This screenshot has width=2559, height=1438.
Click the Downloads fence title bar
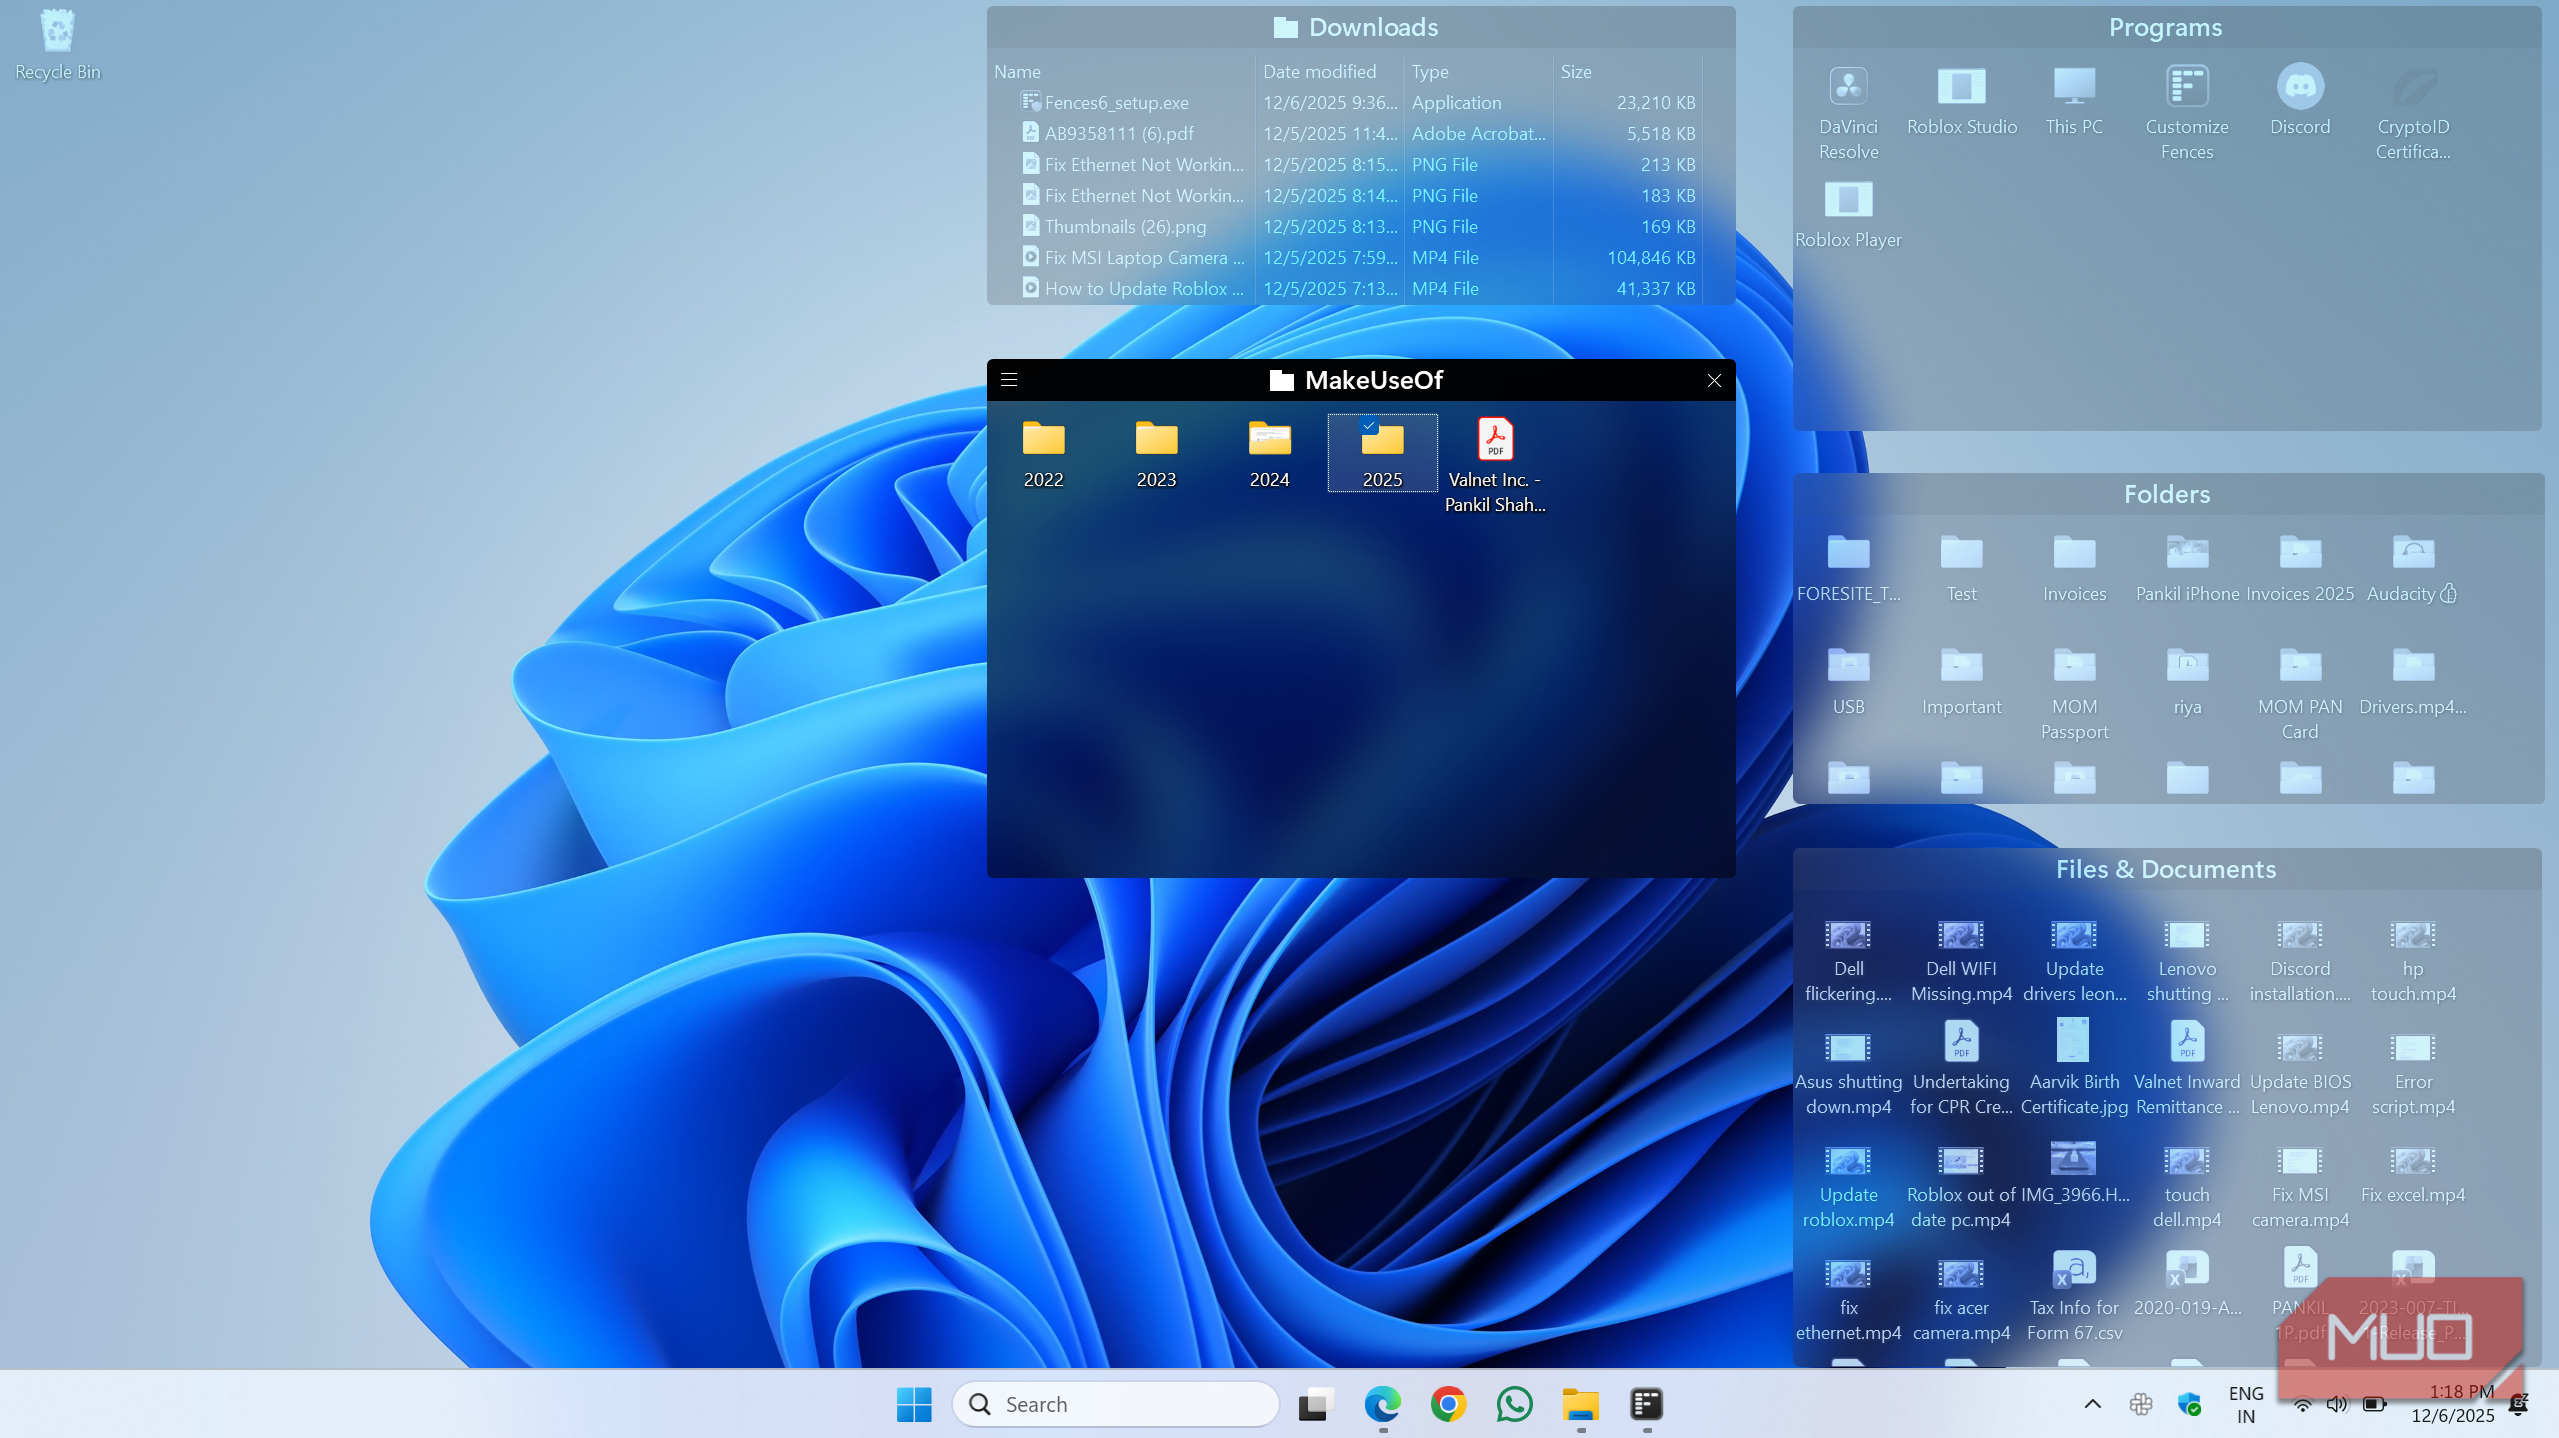click(1360, 28)
